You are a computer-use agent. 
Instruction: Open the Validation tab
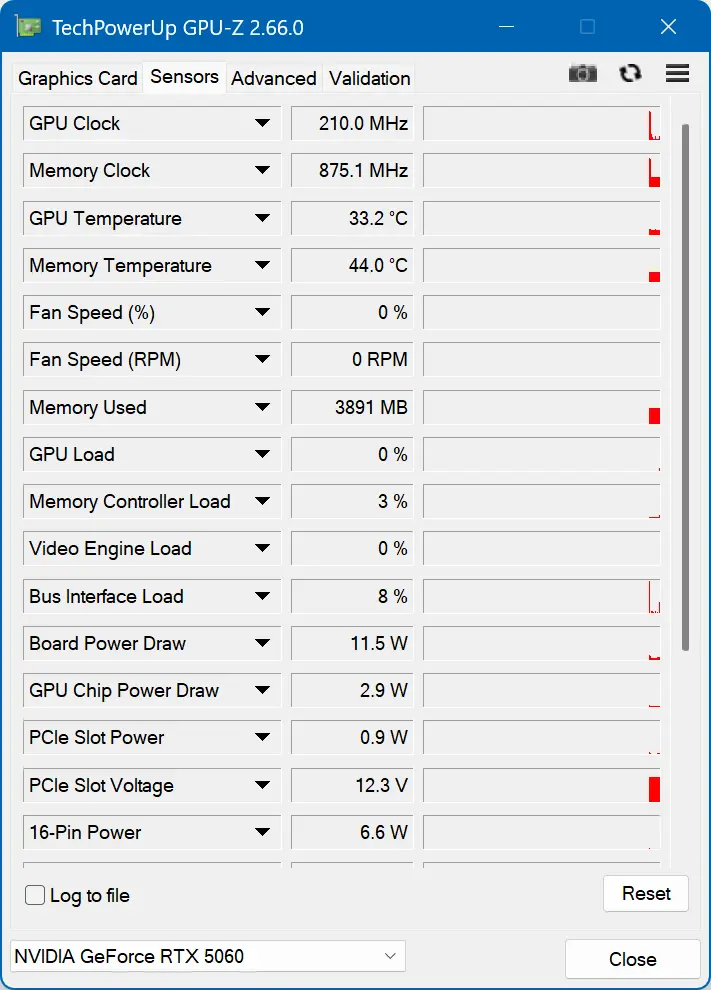[x=369, y=78]
